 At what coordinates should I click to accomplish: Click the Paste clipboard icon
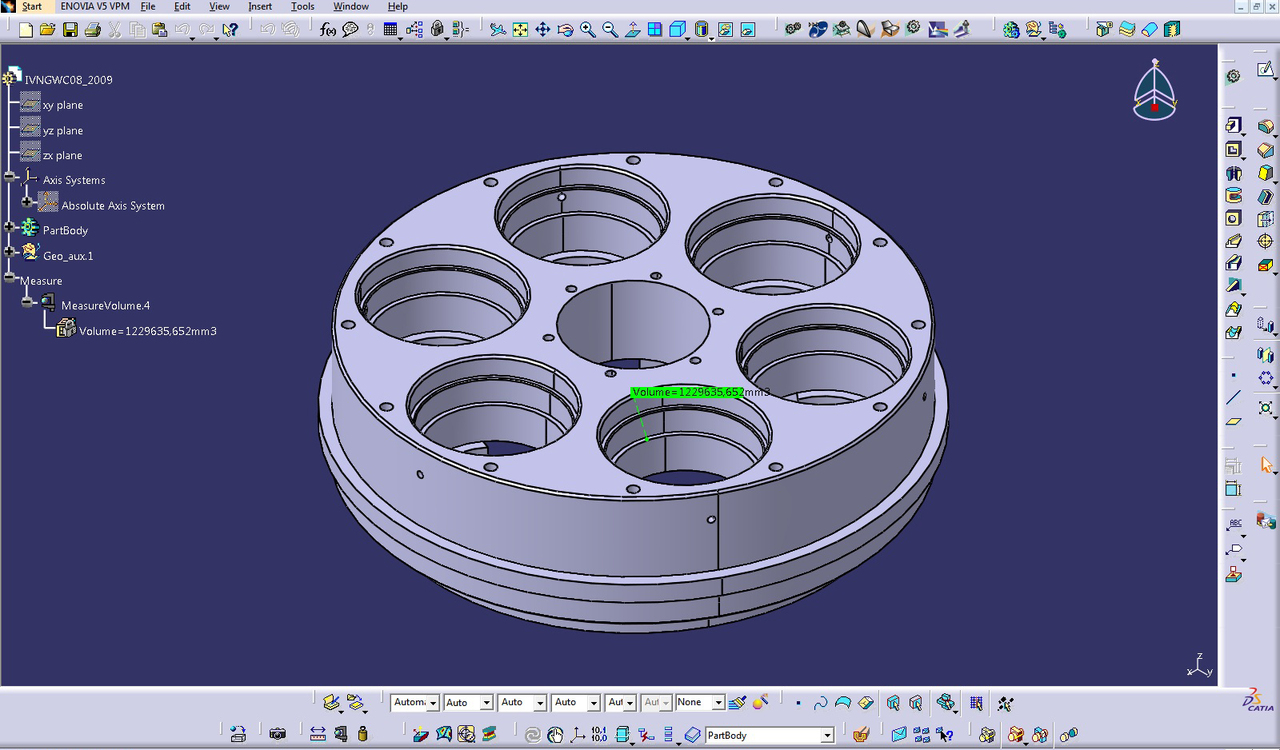159,30
